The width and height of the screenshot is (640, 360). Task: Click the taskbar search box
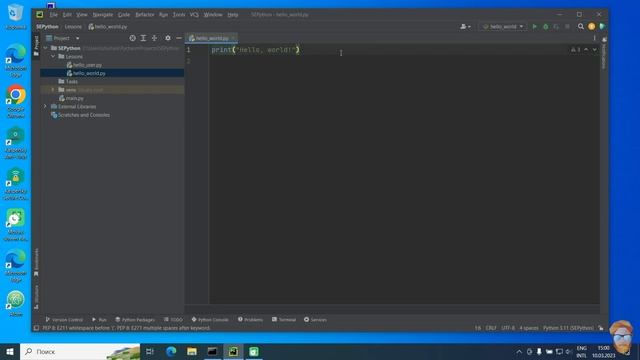[x=80, y=351]
